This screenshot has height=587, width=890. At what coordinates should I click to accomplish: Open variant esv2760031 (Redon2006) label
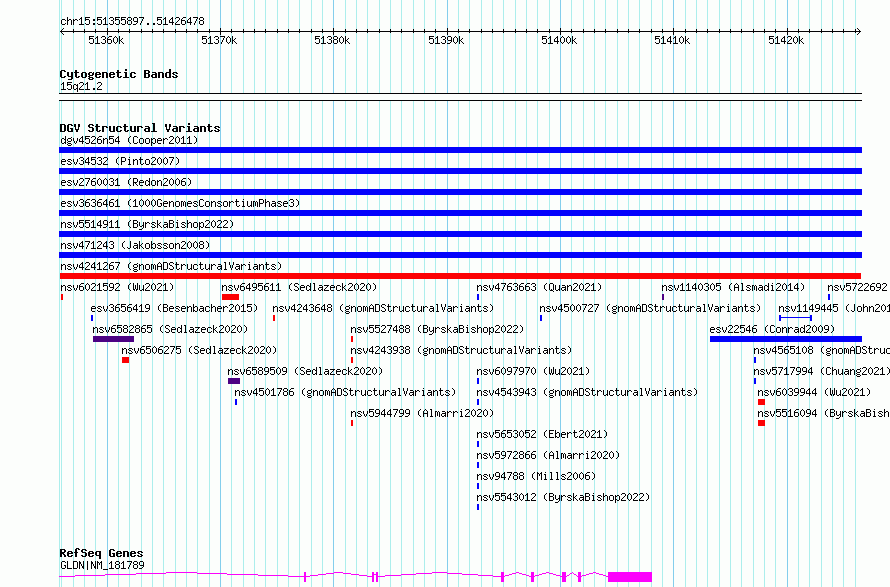pyautogui.click(x=126, y=182)
